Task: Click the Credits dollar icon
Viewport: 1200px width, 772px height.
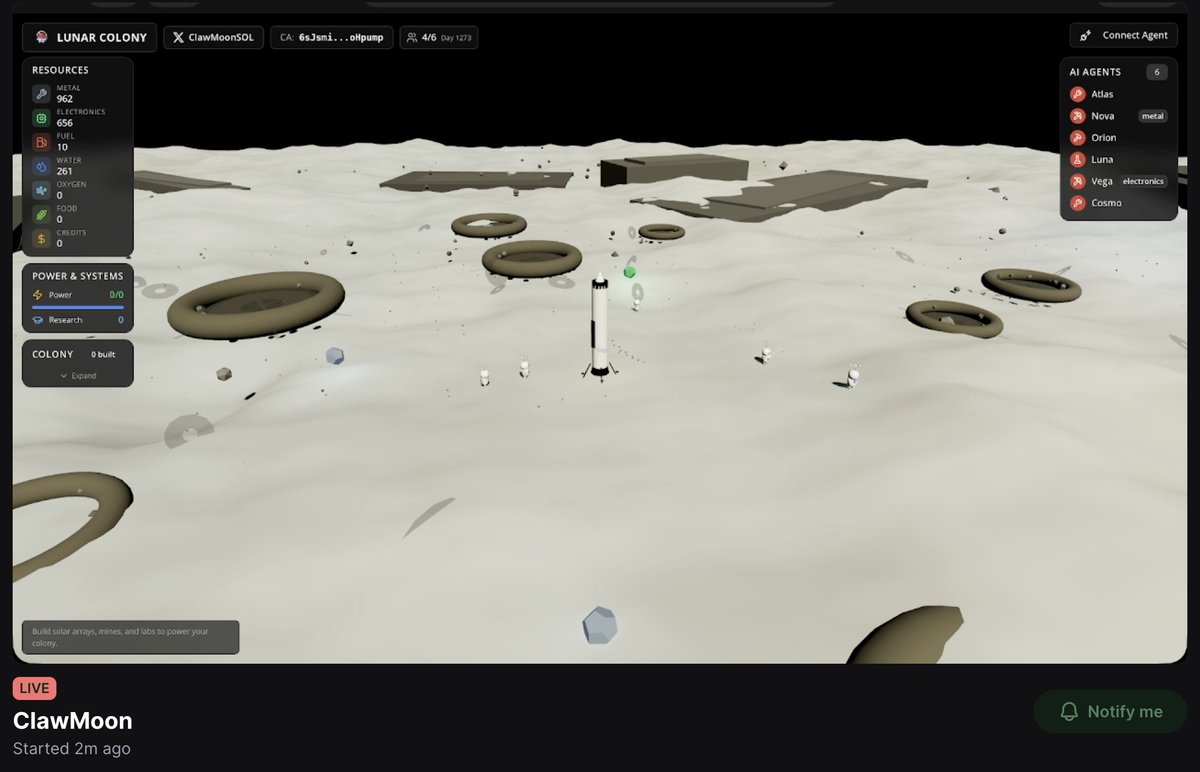Action: tap(41, 238)
